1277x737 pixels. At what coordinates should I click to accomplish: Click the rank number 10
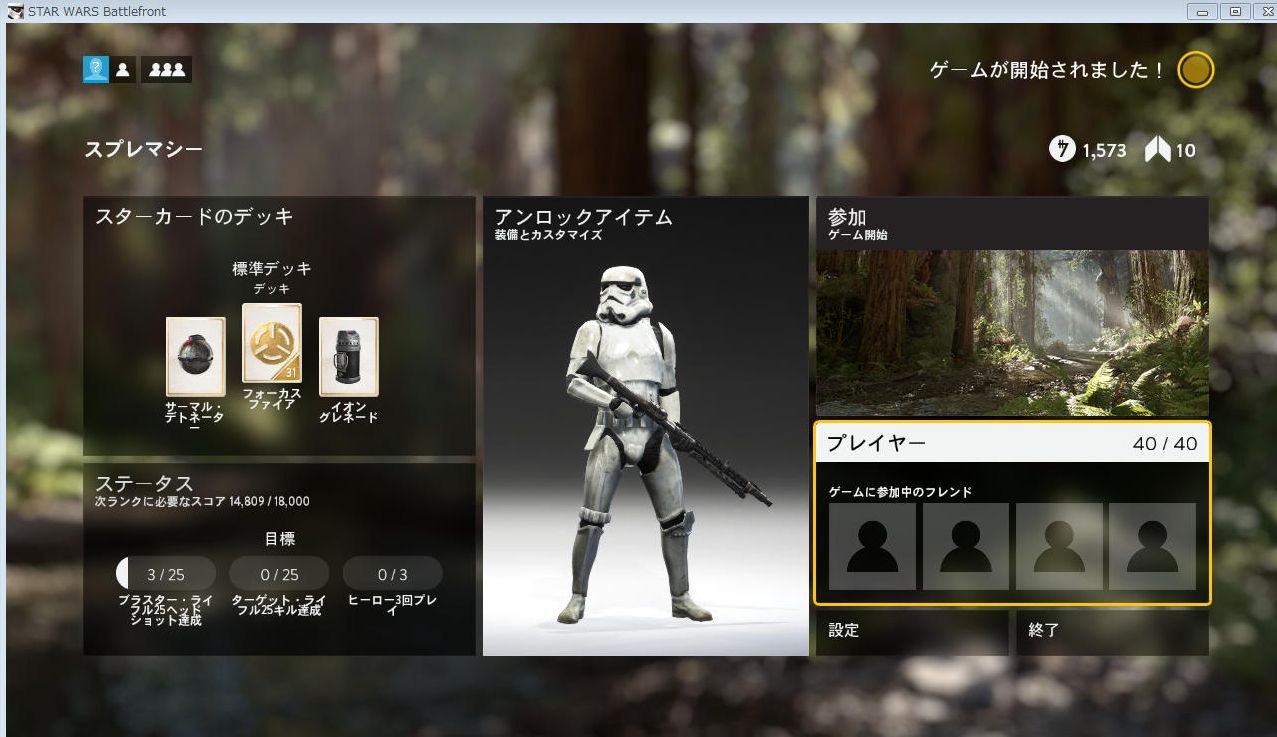click(x=1185, y=151)
